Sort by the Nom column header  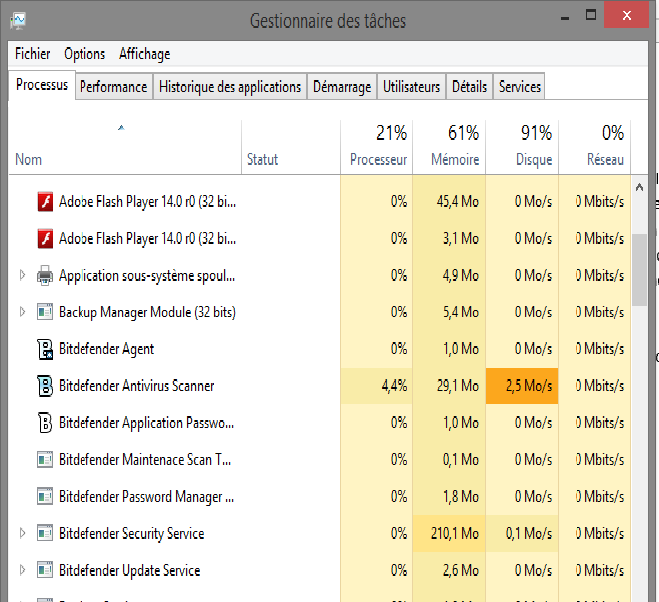click(124, 147)
